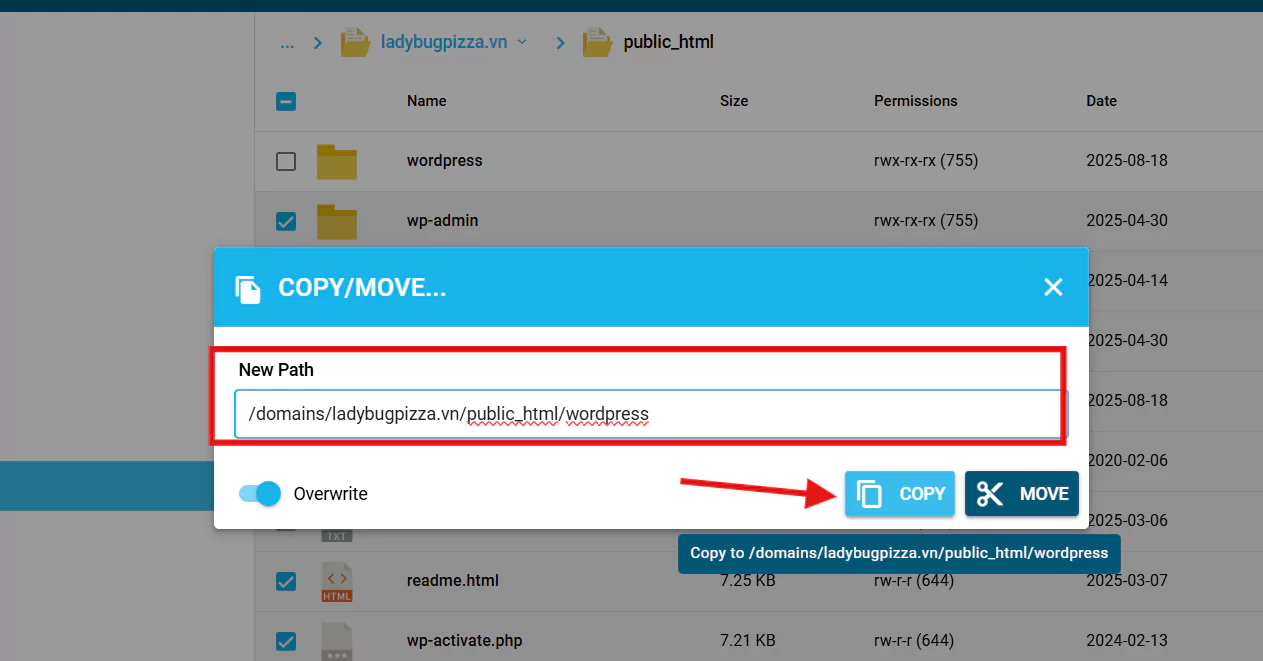Check the wordpress folder checkbox
Screen dimensions: 1263x661
(x=286, y=161)
